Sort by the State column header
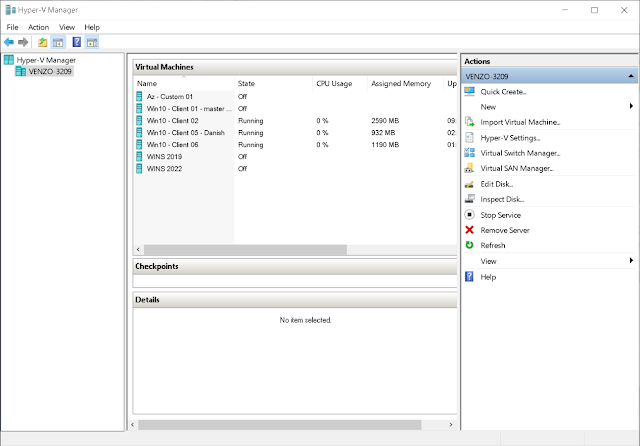This screenshot has height=446, width=640. [x=273, y=84]
